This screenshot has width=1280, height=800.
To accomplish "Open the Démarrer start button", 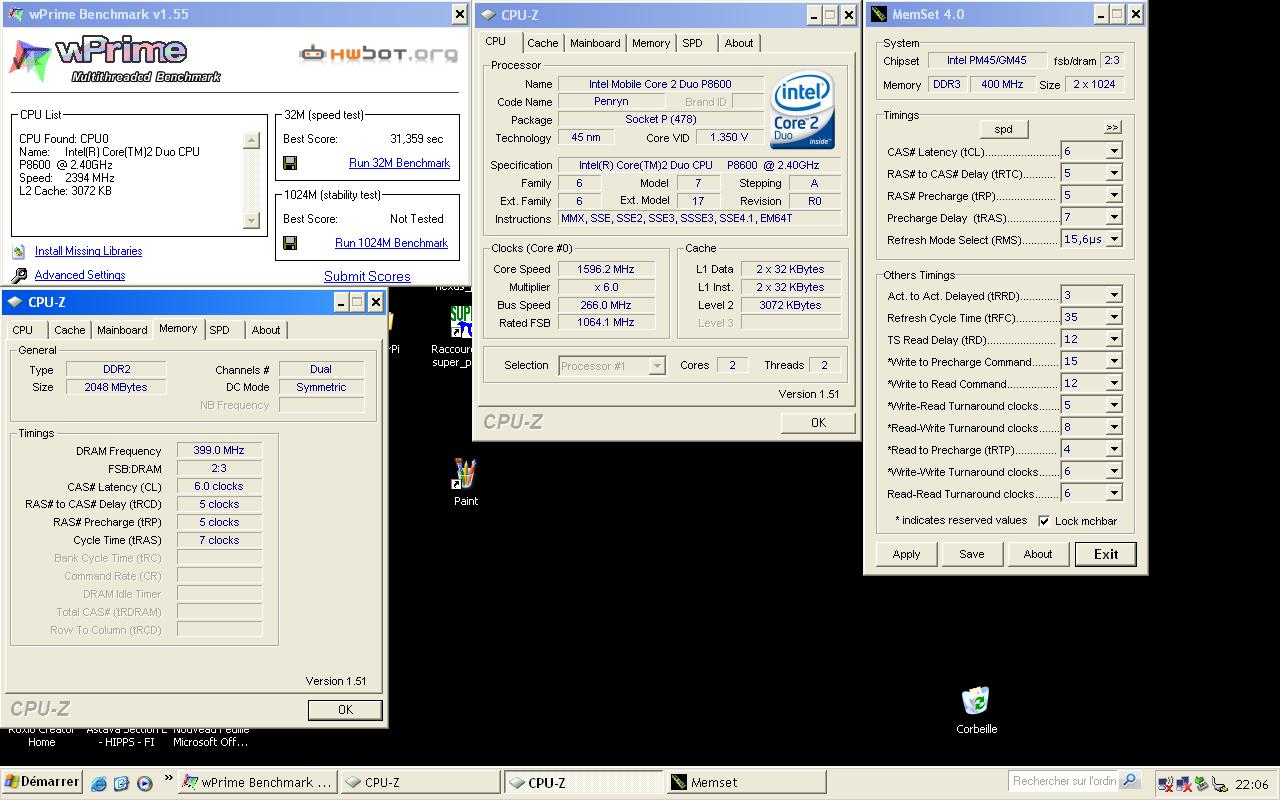I will 42,782.
